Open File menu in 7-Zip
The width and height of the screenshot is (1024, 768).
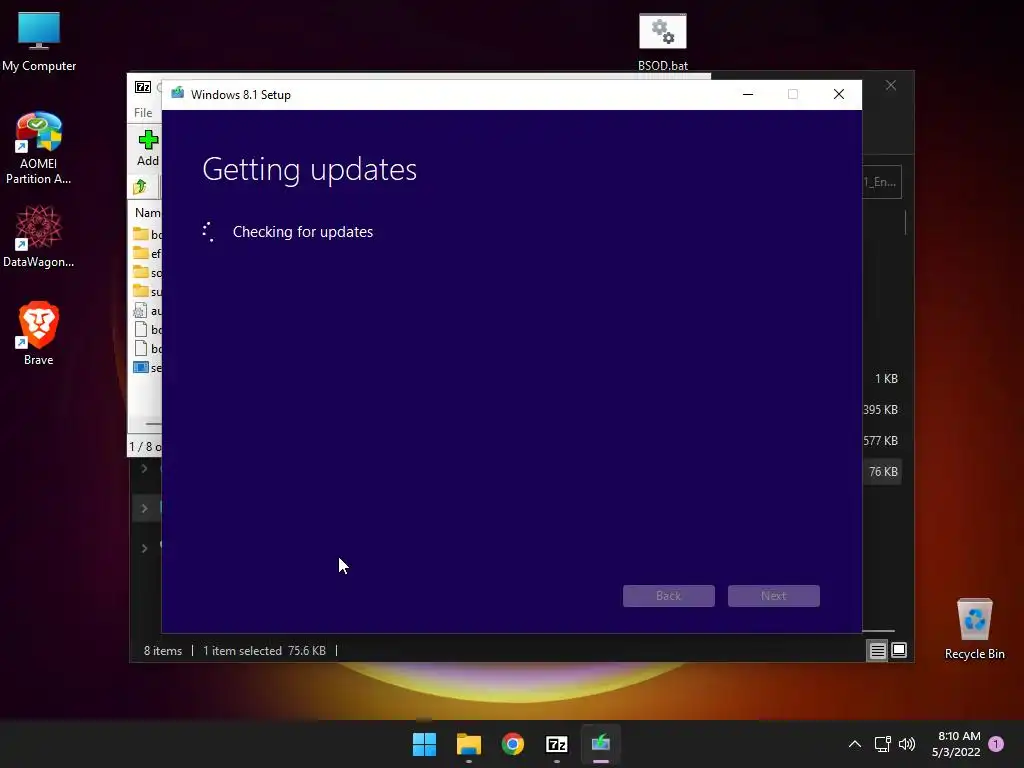(x=143, y=112)
